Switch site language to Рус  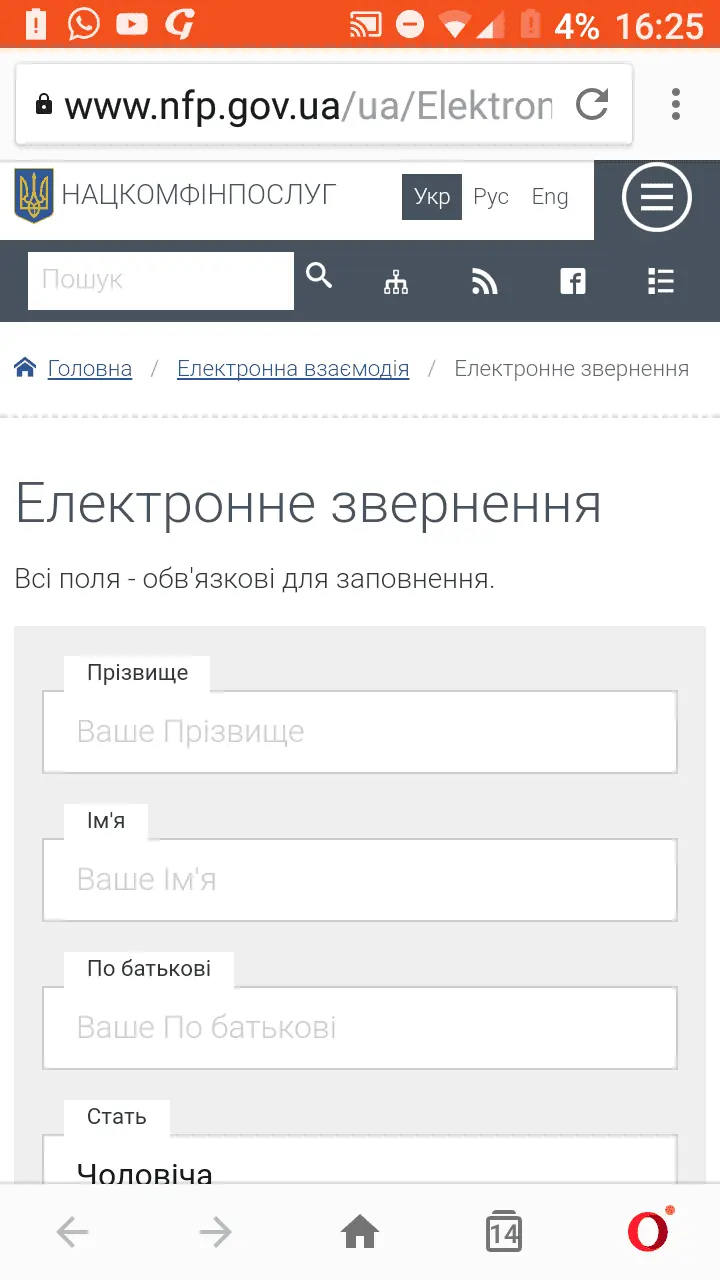pyautogui.click(x=491, y=197)
